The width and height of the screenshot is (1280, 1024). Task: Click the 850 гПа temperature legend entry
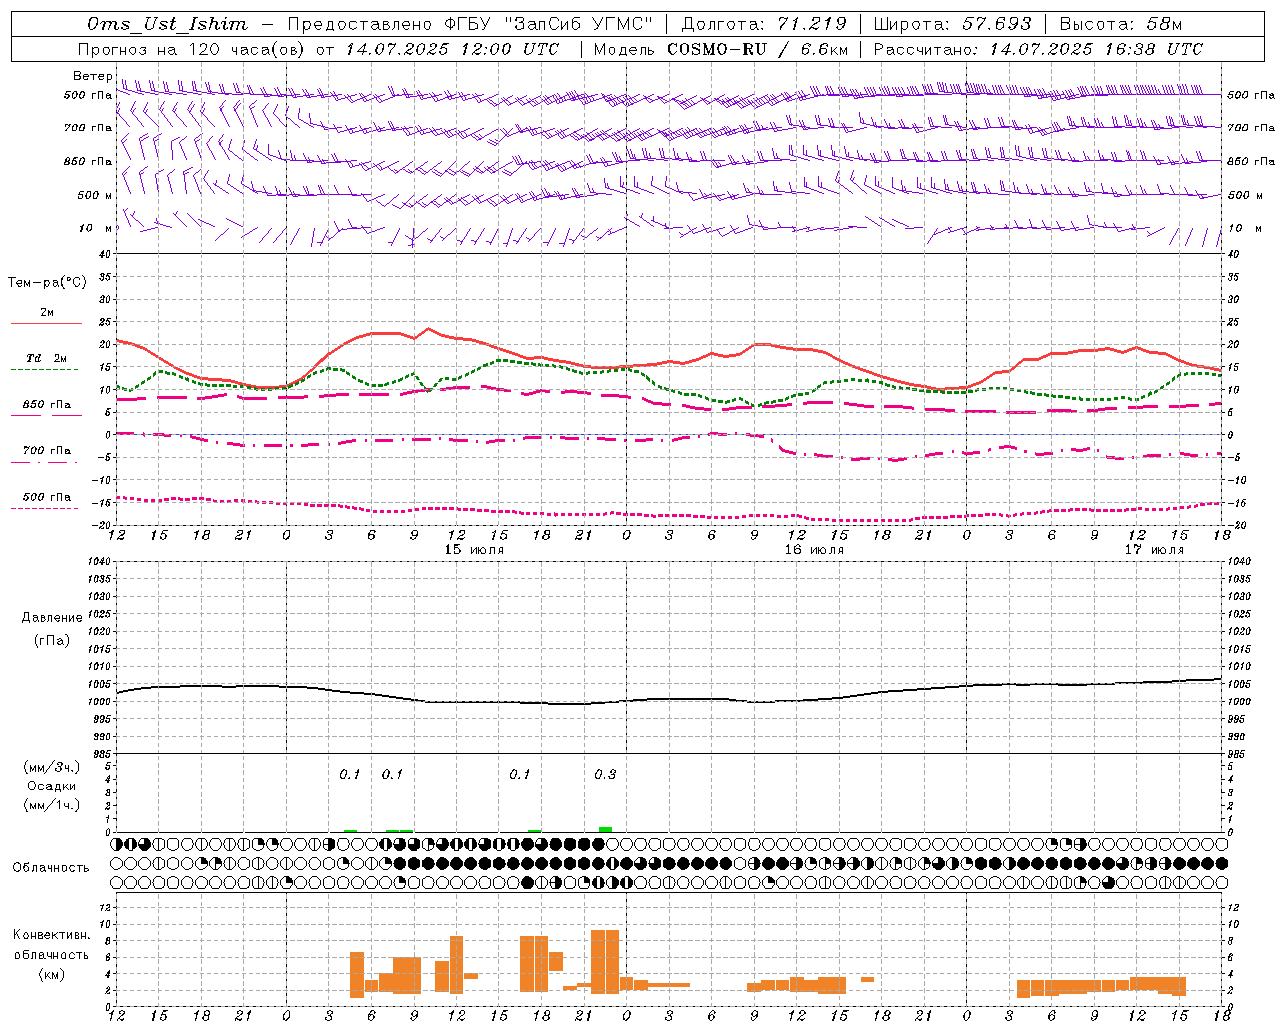[x=46, y=405]
